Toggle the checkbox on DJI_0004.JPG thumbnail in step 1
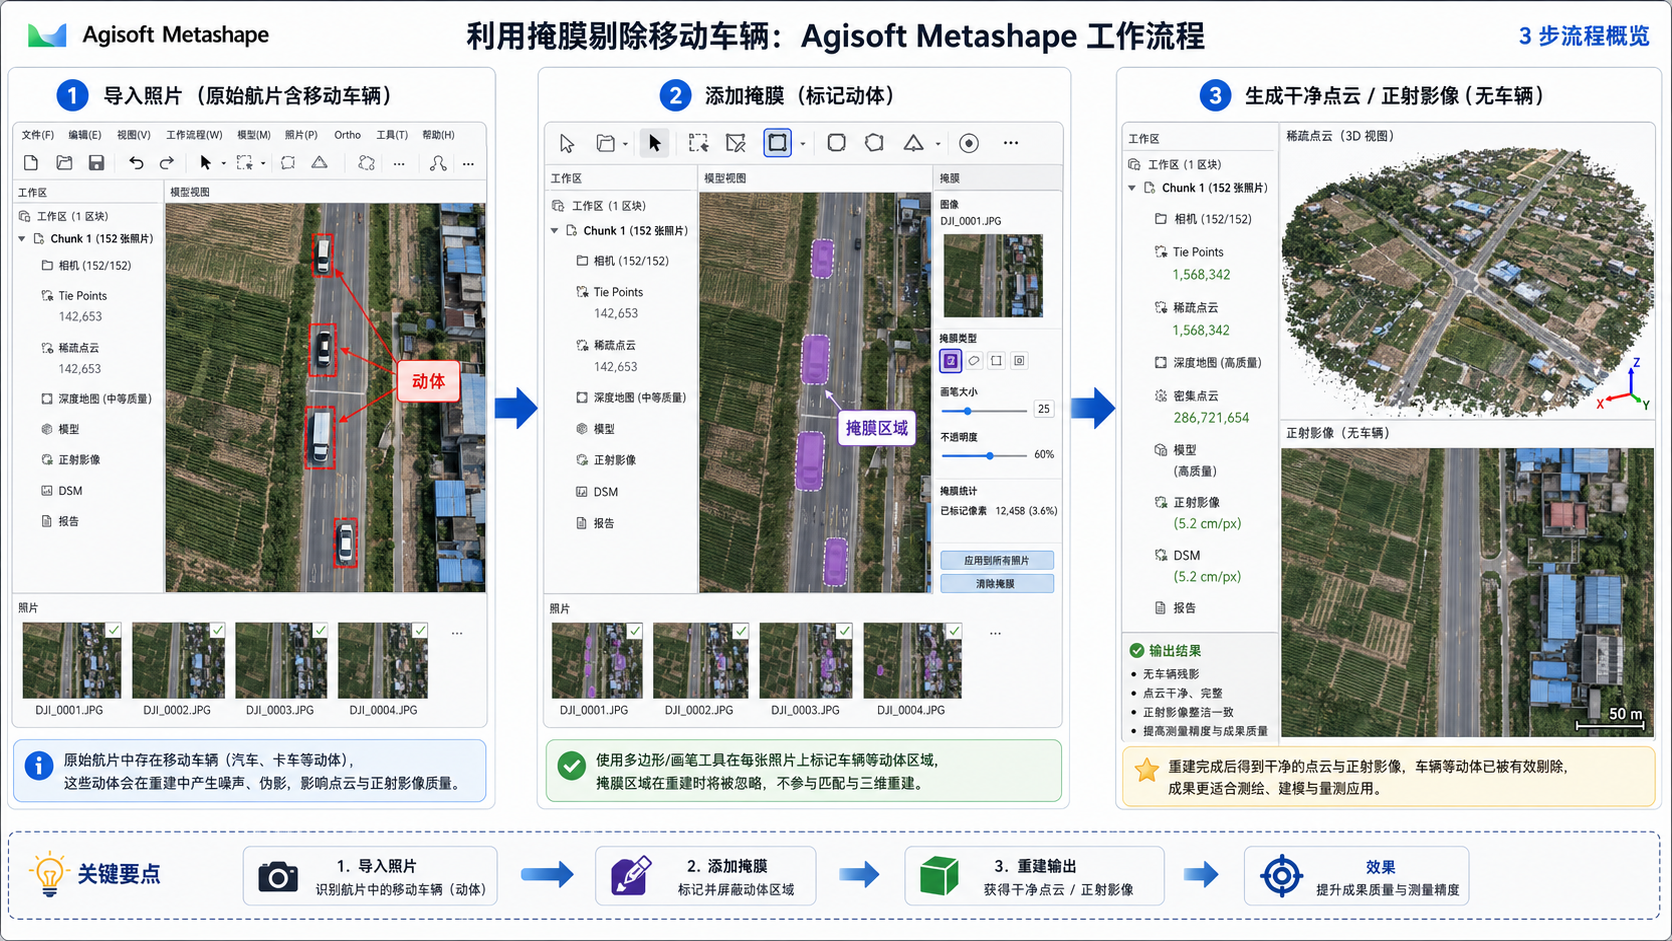 pyautogui.click(x=421, y=630)
